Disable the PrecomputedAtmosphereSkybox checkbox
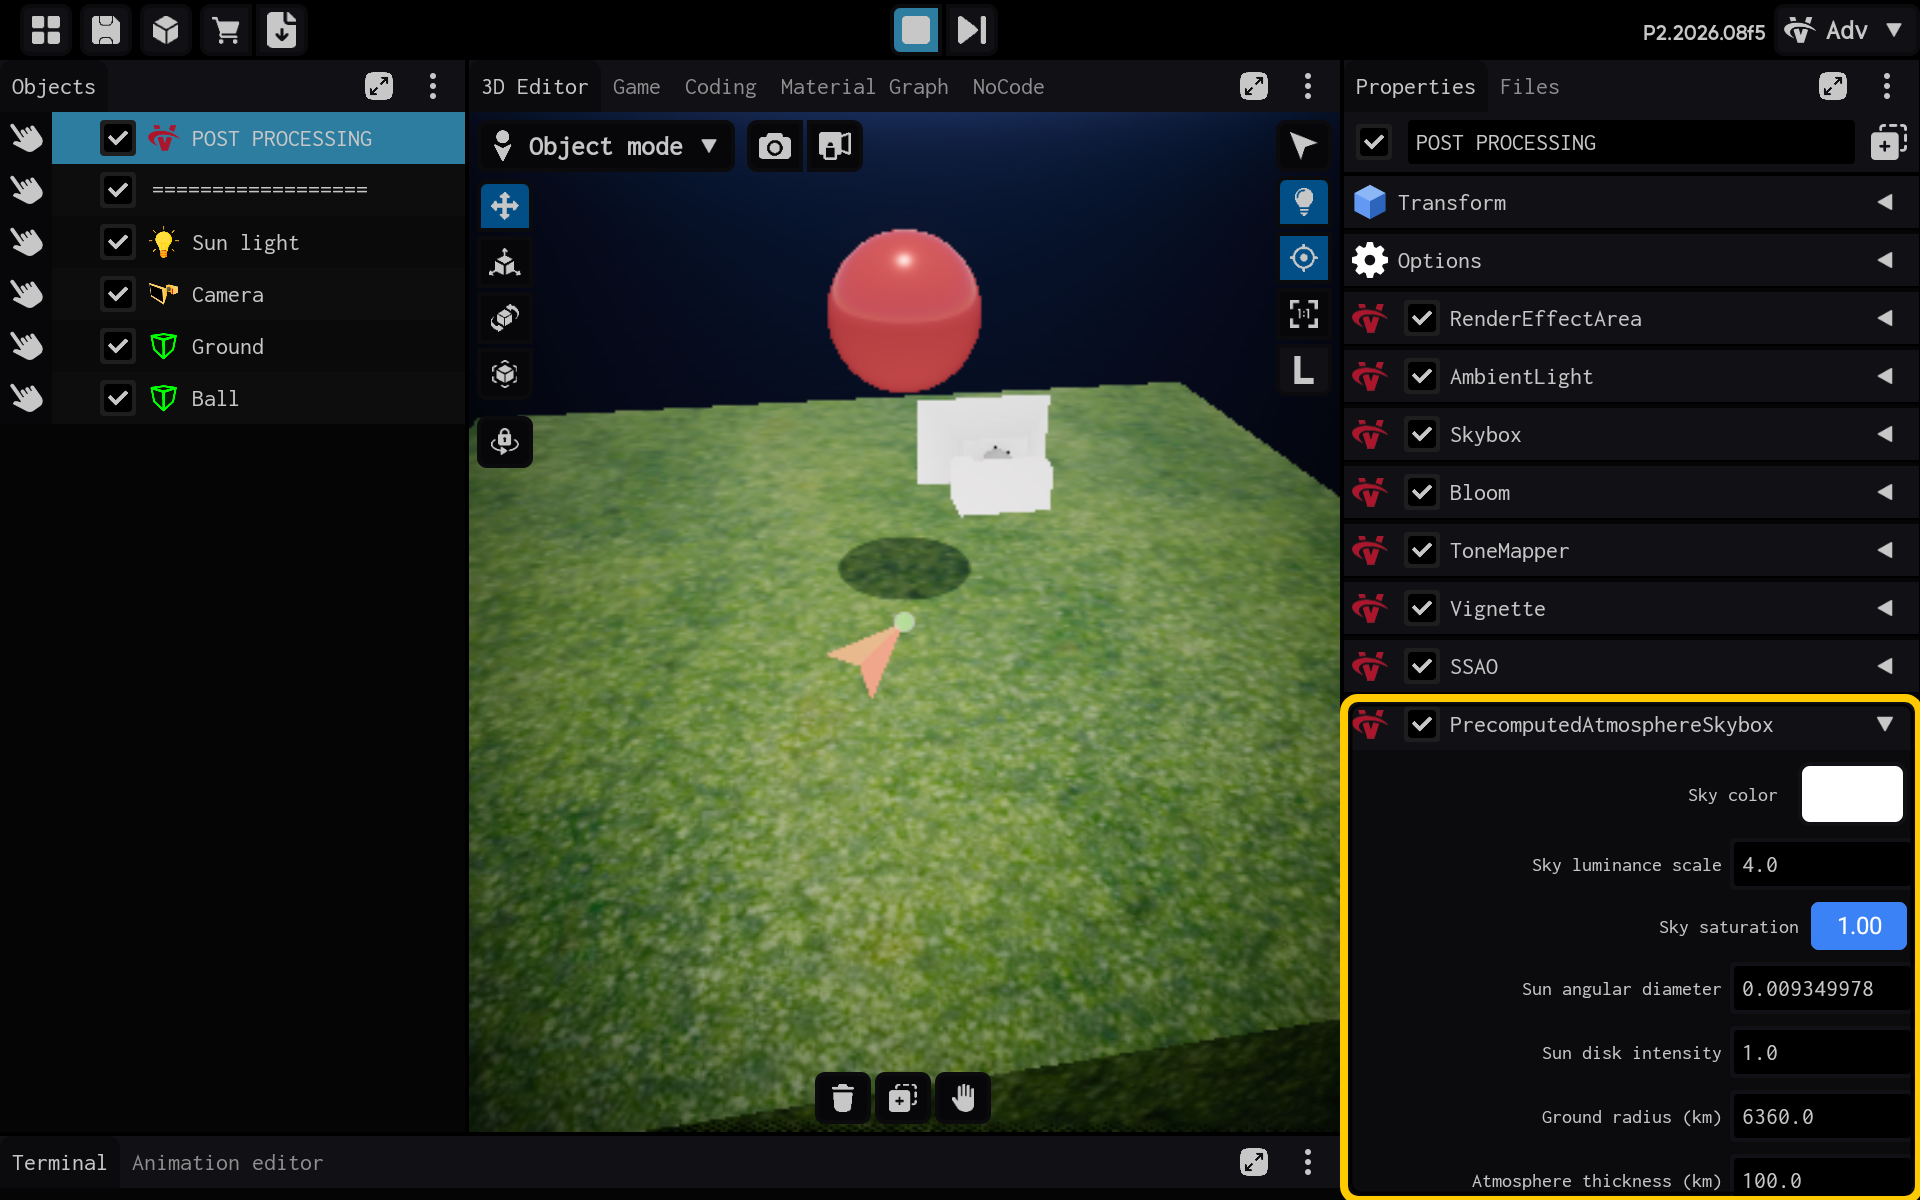 (1422, 724)
